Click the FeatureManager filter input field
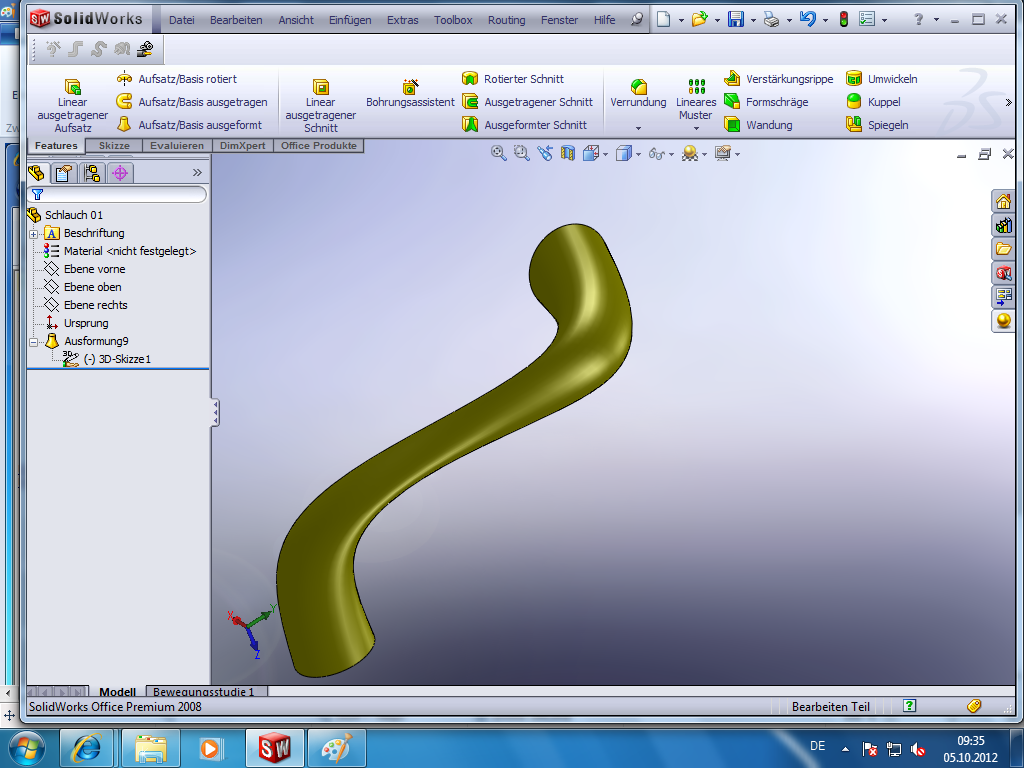The width and height of the screenshot is (1024, 768). coord(118,194)
